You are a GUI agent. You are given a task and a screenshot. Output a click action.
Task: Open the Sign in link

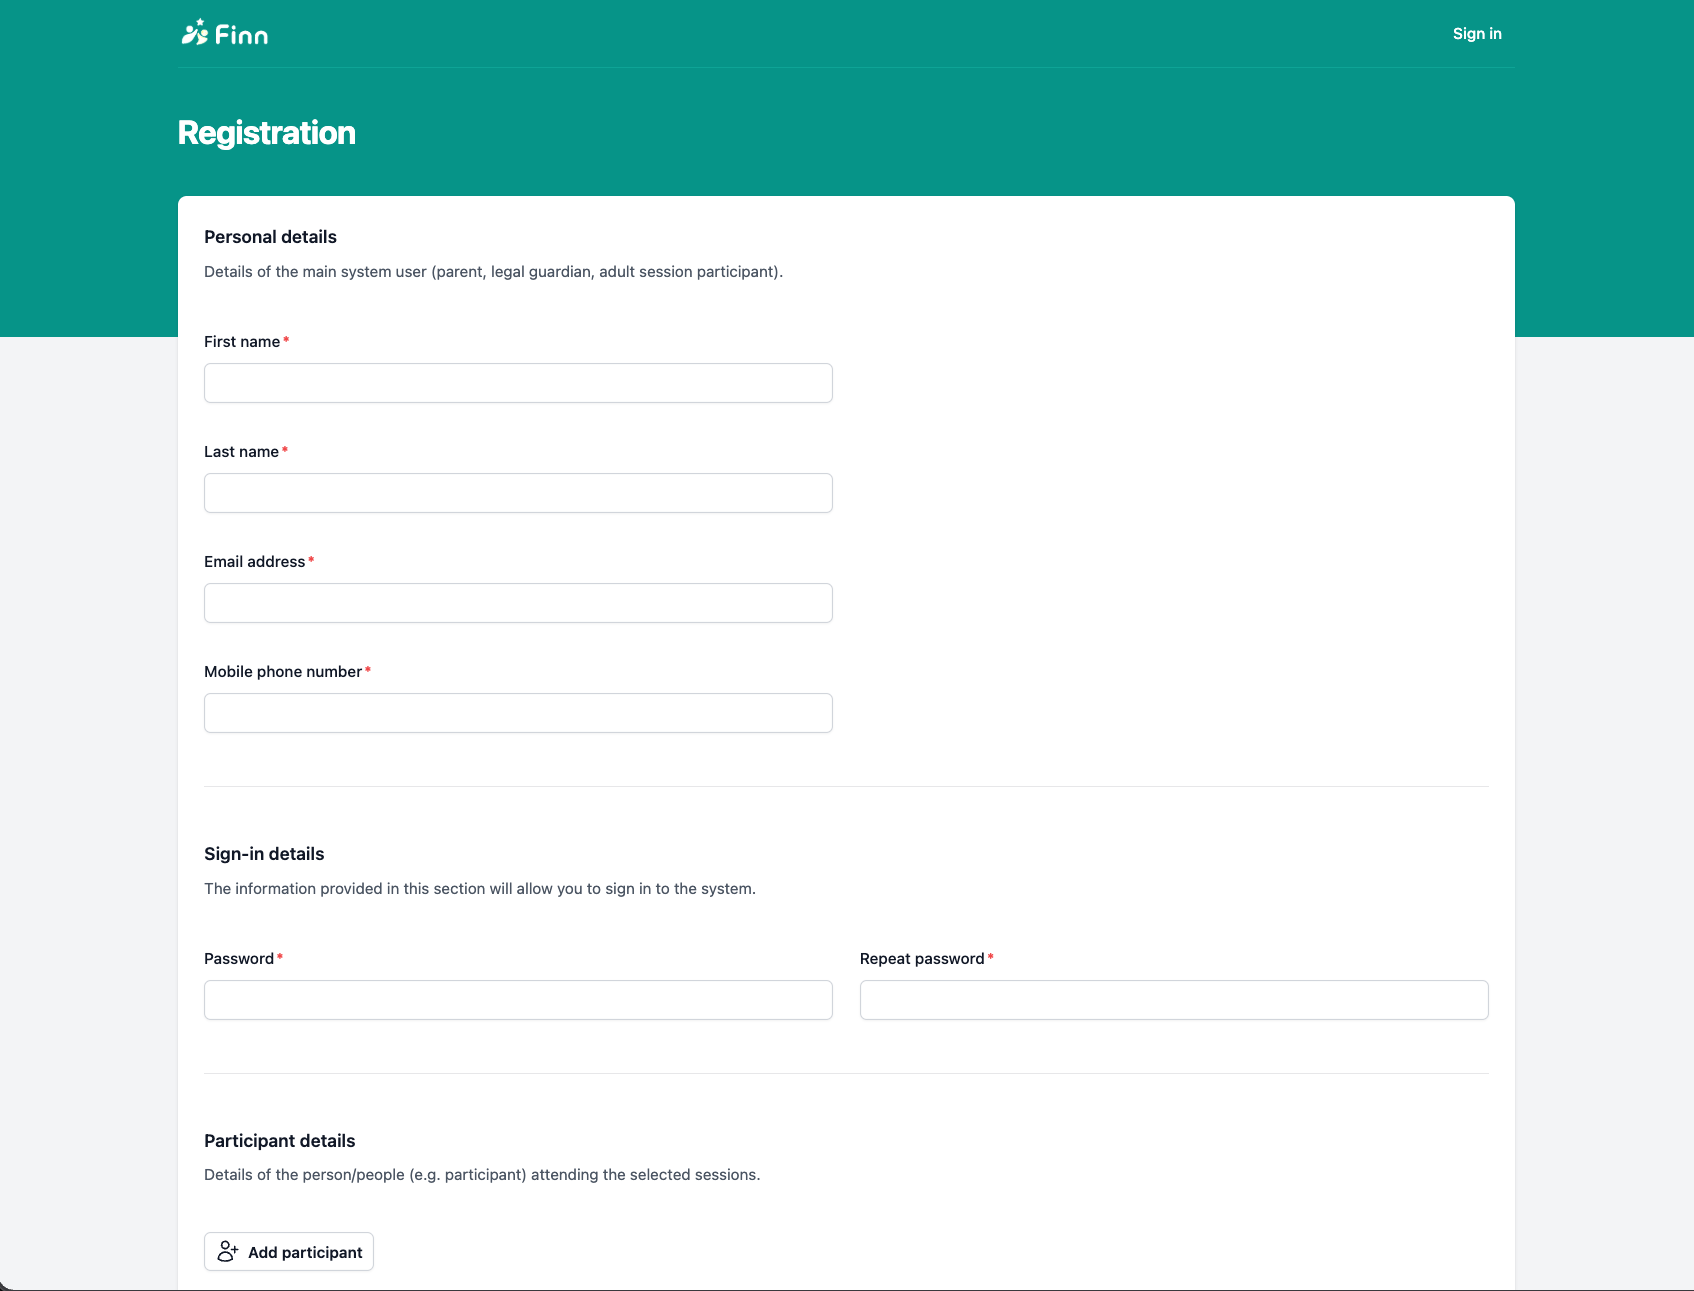[1477, 33]
